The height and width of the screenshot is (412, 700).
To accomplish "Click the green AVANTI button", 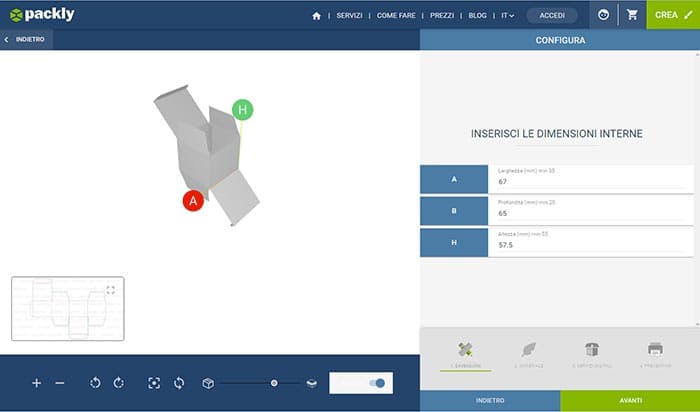I will pos(629,400).
